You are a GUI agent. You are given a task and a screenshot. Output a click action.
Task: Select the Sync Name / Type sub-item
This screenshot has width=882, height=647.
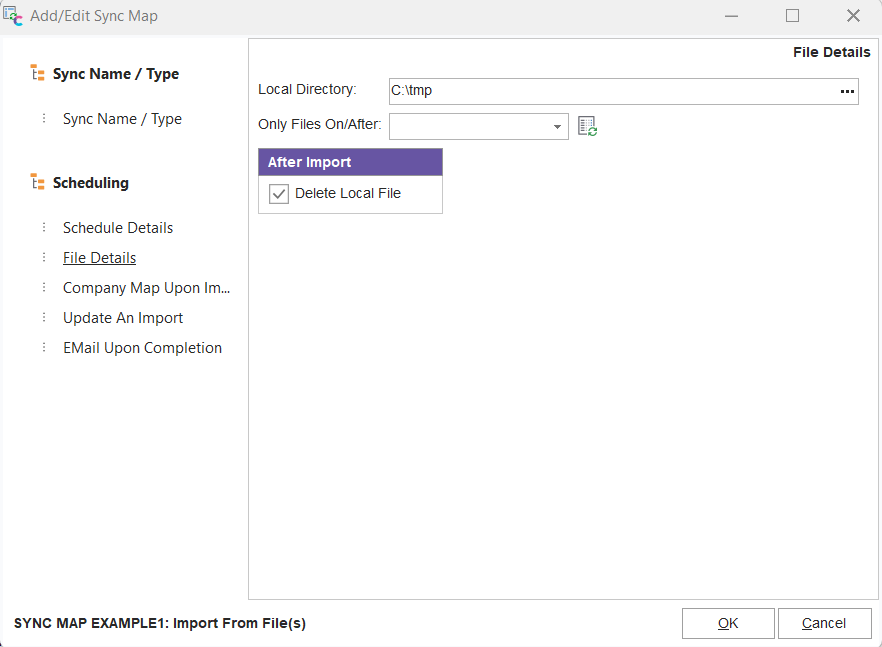122,119
